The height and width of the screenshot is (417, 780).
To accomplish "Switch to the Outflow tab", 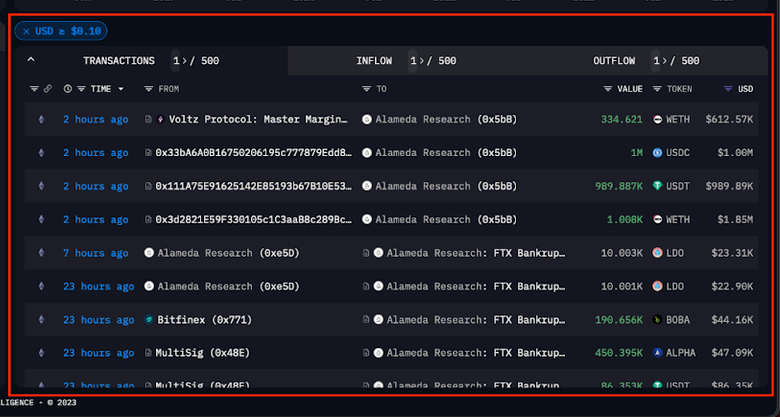I will point(614,61).
